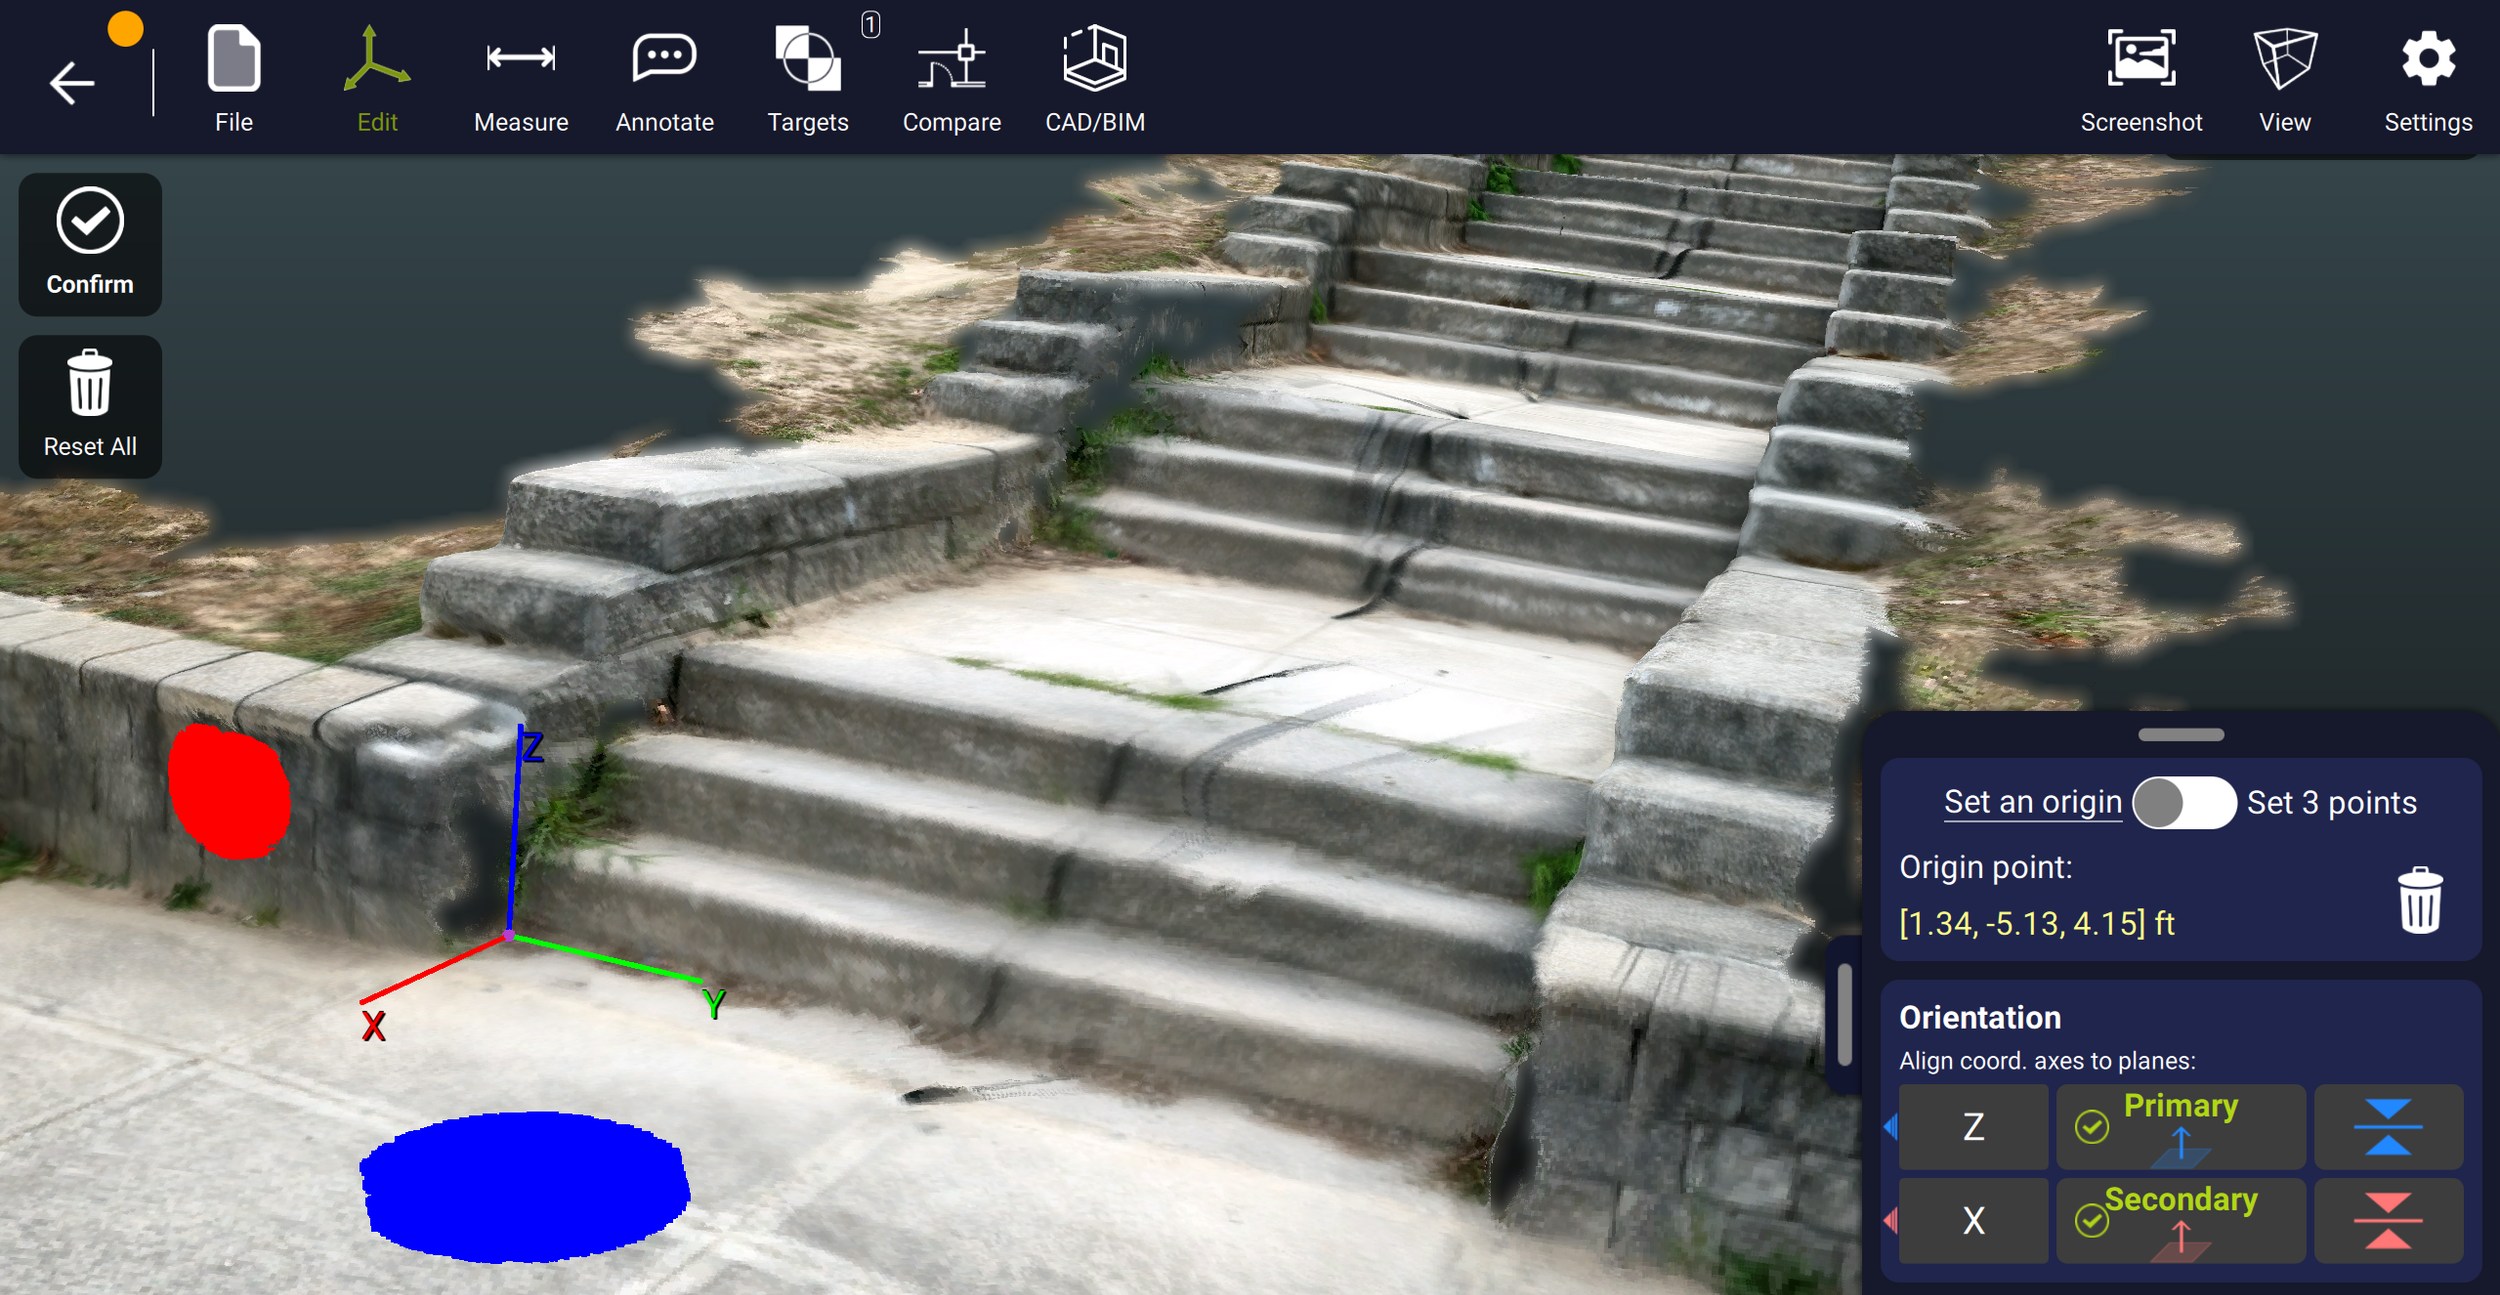Click the Compare tool icon

[951, 78]
